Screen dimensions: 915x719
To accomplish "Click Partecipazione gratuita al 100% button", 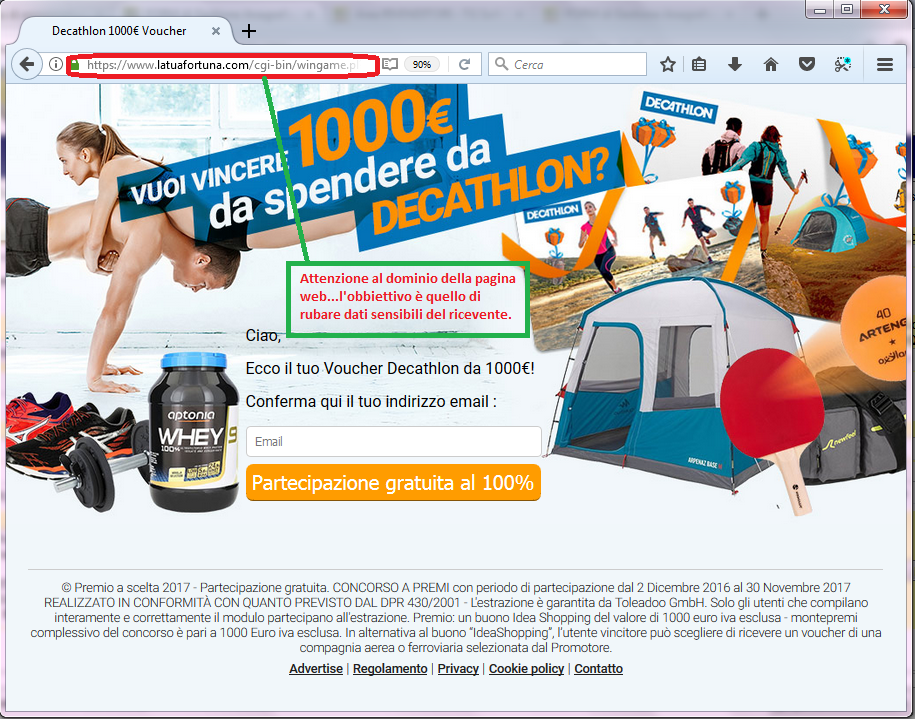I will coord(393,483).
